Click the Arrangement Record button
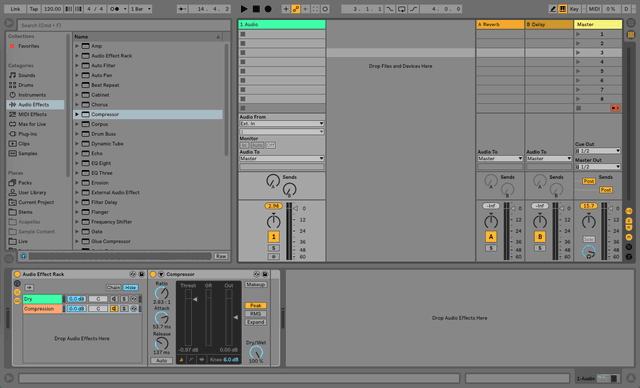Viewport: 640px width, 388px height. point(268,9)
